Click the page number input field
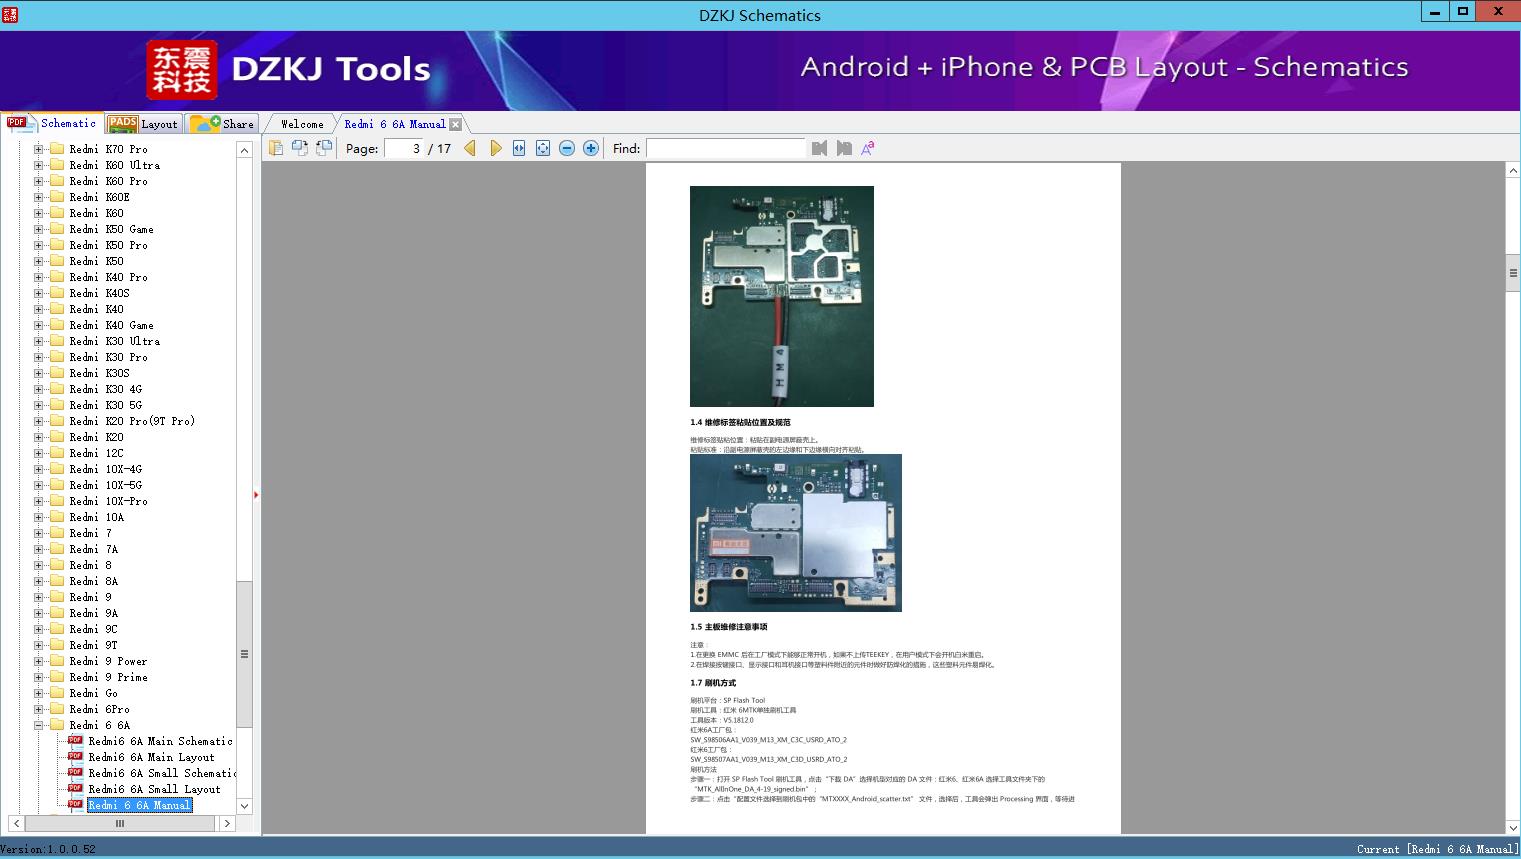The height and width of the screenshot is (859, 1521). click(x=405, y=148)
